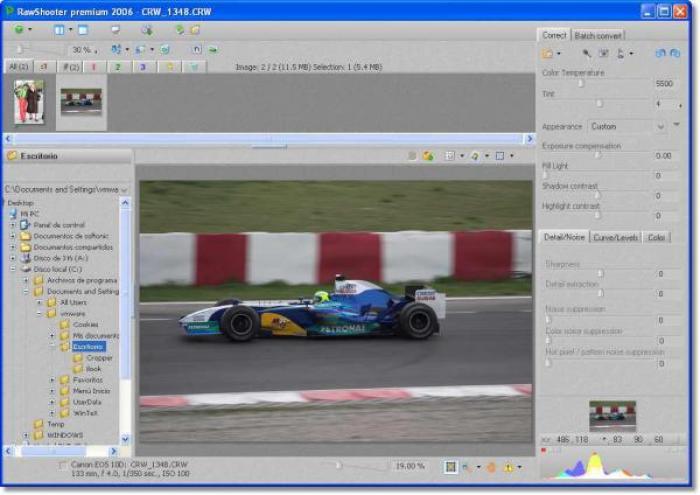Switch to the Curve/Levels tab
The width and height of the screenshot is (700, 495).
pos(615,237)
